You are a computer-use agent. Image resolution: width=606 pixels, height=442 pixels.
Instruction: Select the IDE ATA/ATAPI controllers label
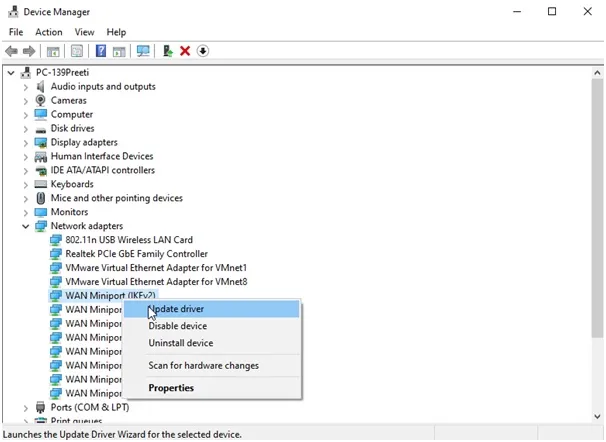[102, 170]
